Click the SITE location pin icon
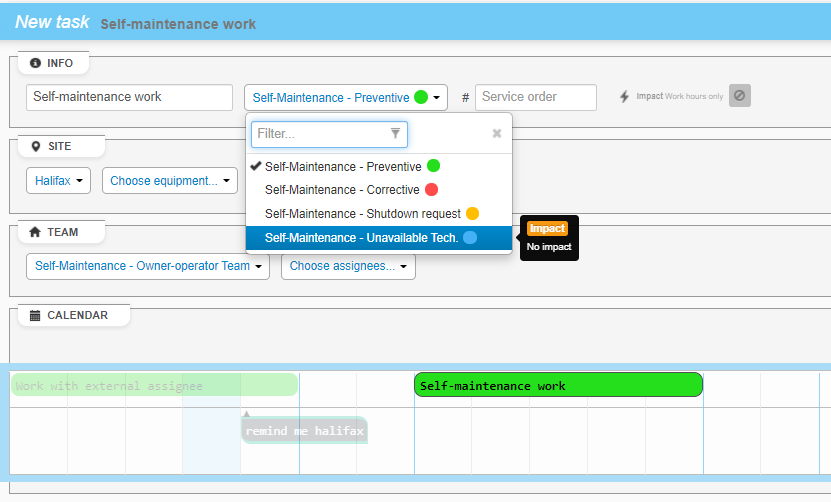This screenshot has height=502, width=831. (x=36, y=146)
